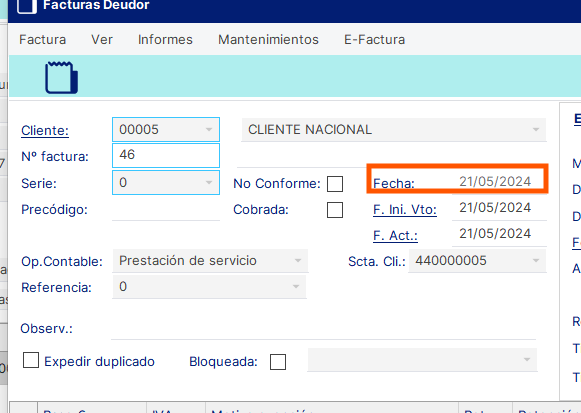The image size is (581, 413).
Task: Click the Observ. text field
Action: click(x=323, y=328)
